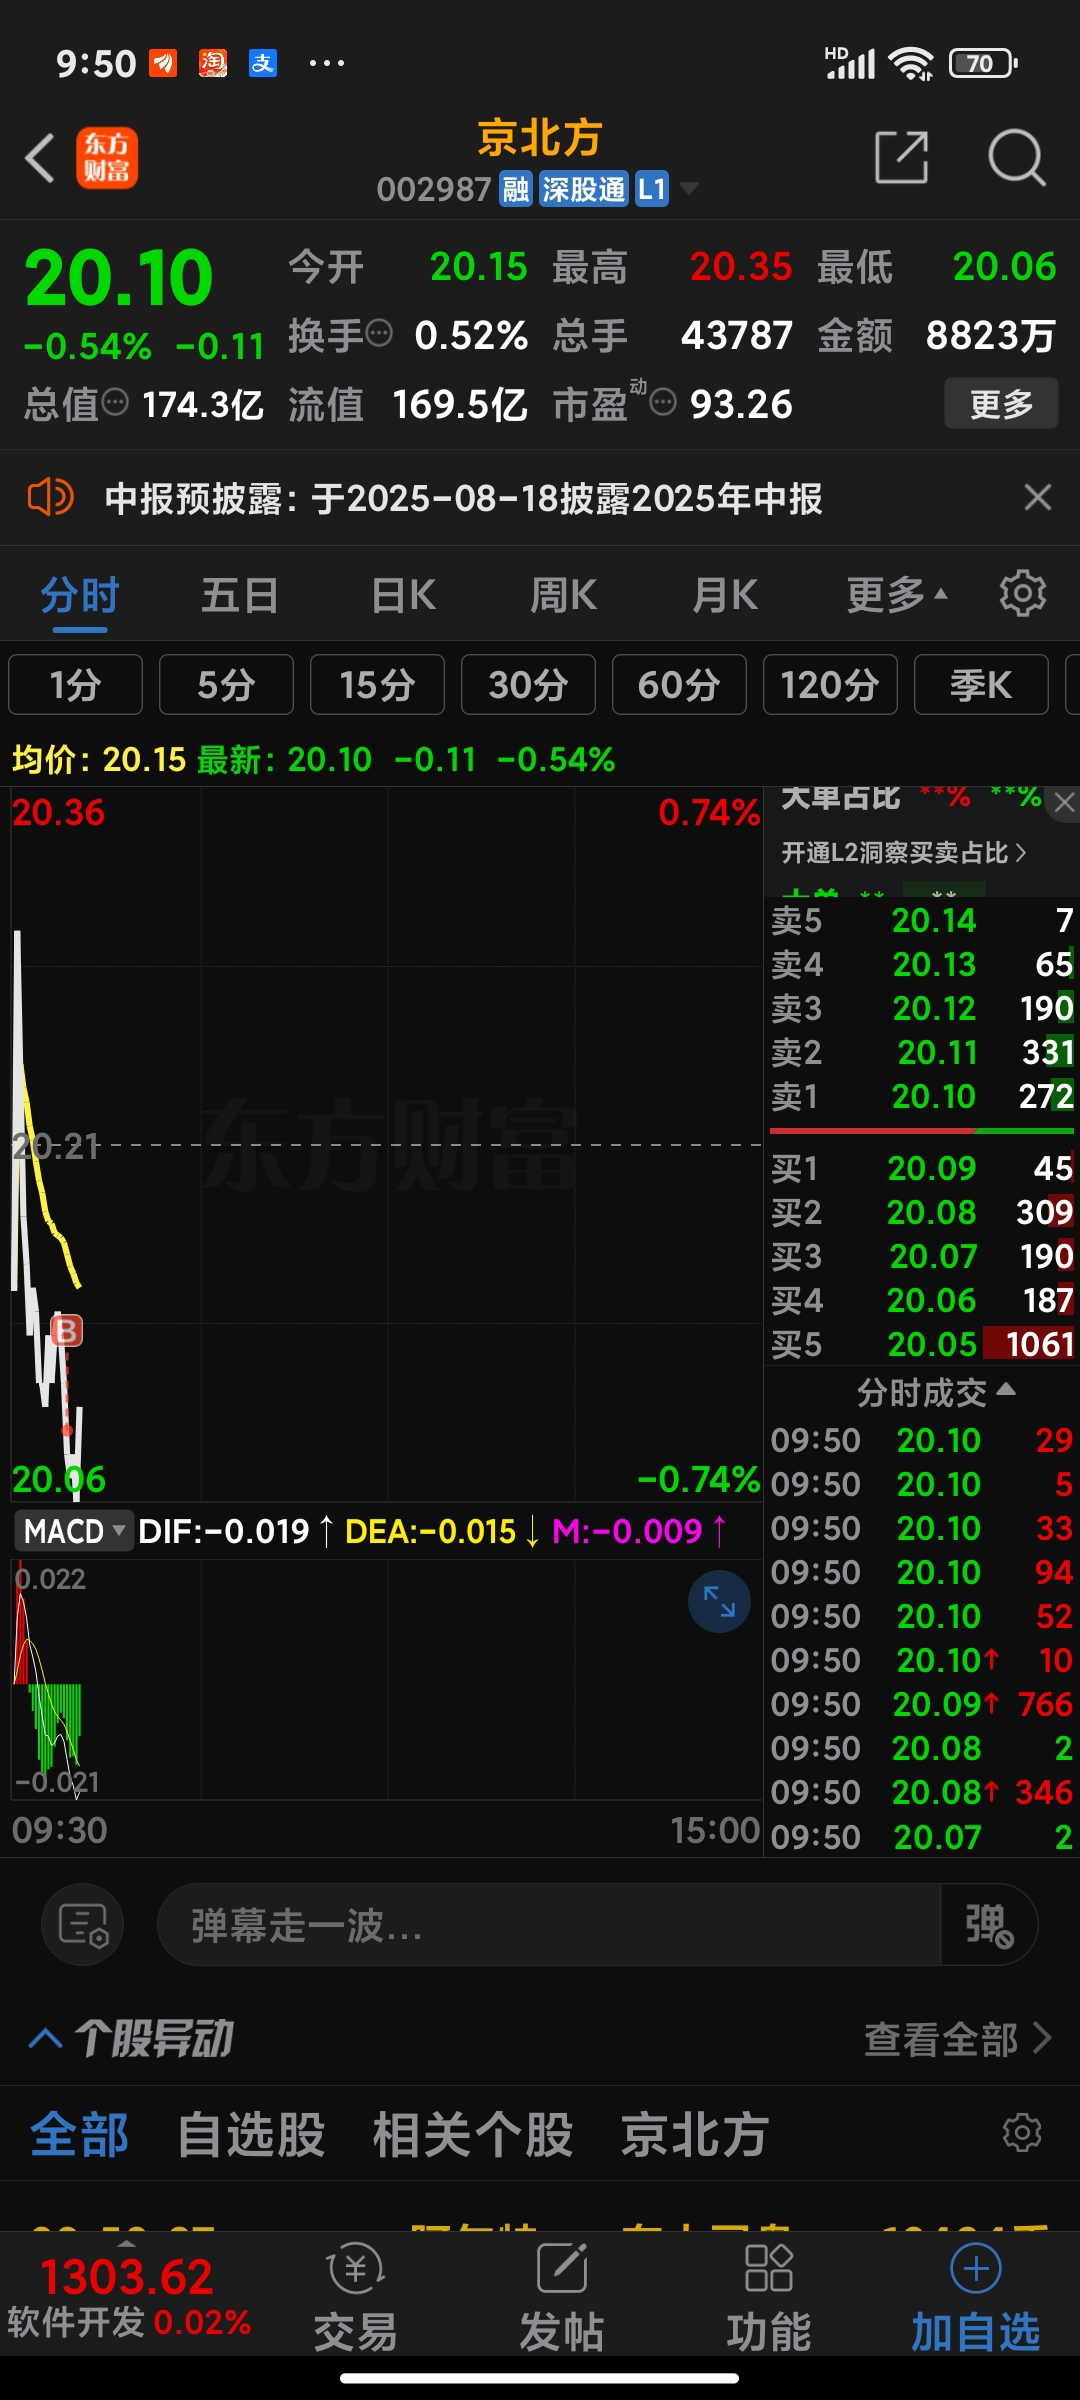1080x2400 pixels.
Task: Tap the L1 level badge
Action: (652, 188)
